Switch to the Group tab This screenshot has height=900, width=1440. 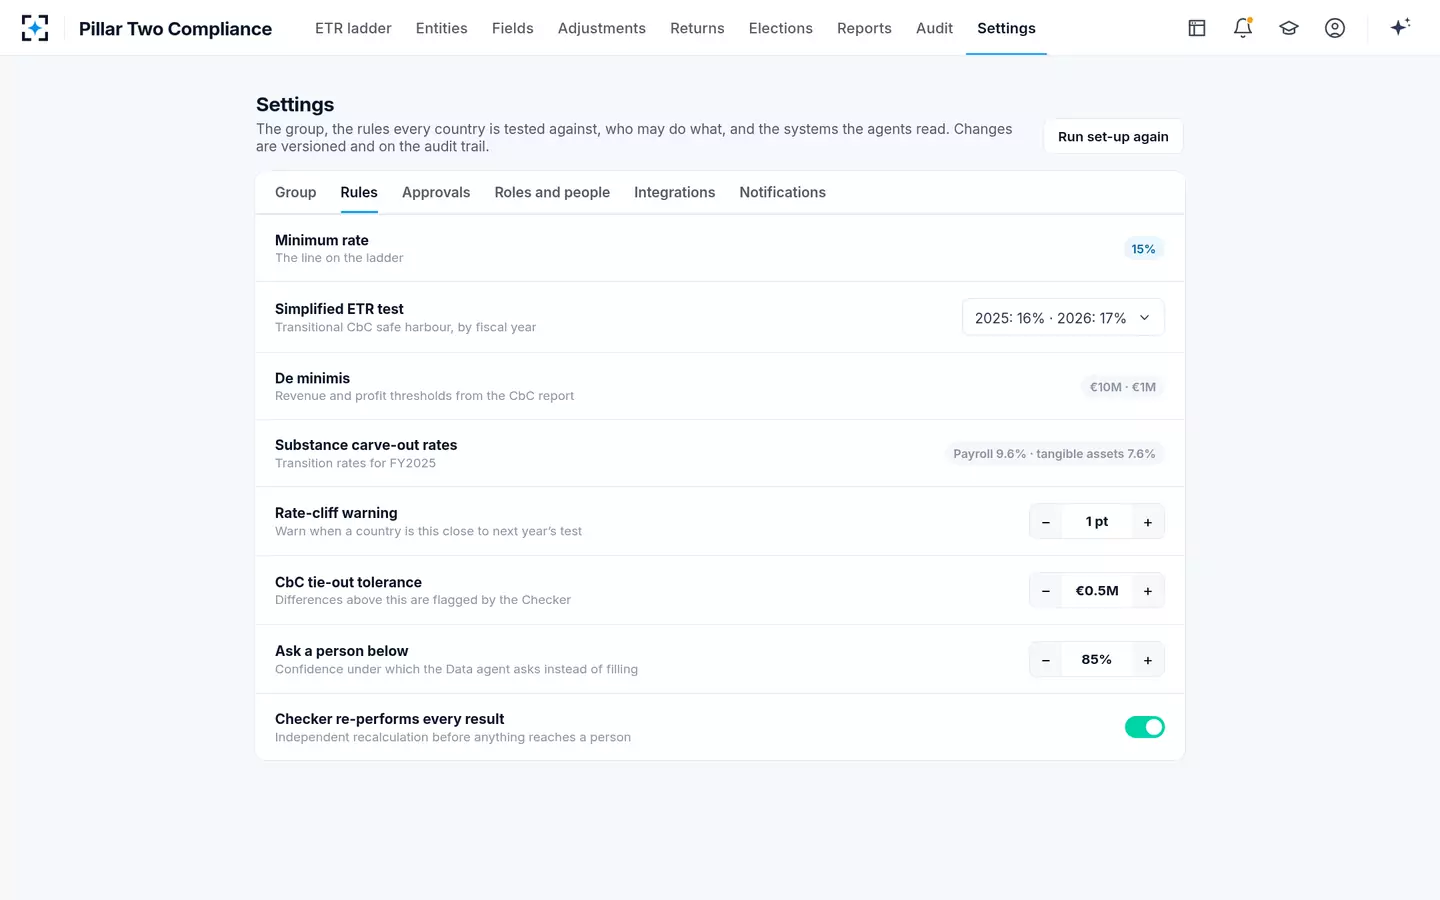coord(295,192)
